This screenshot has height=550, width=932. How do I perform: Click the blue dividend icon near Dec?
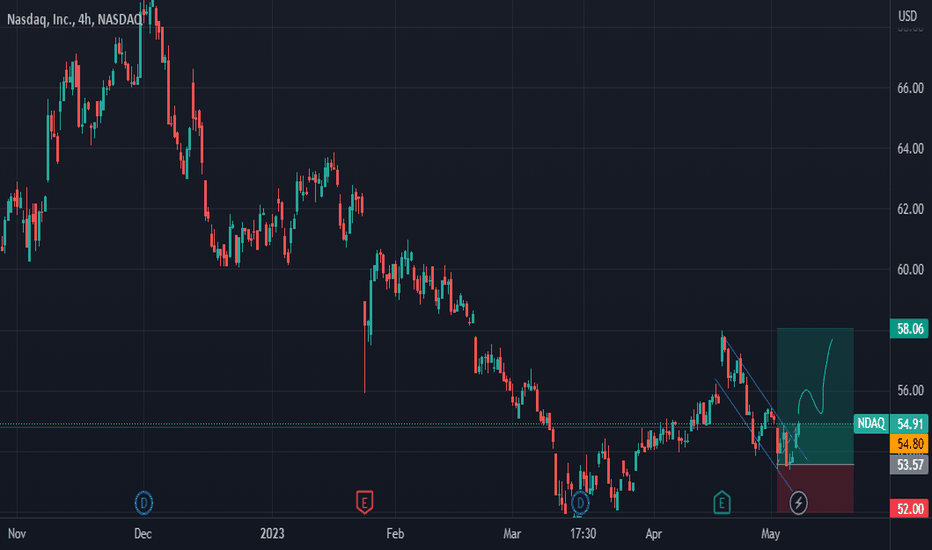143,502
